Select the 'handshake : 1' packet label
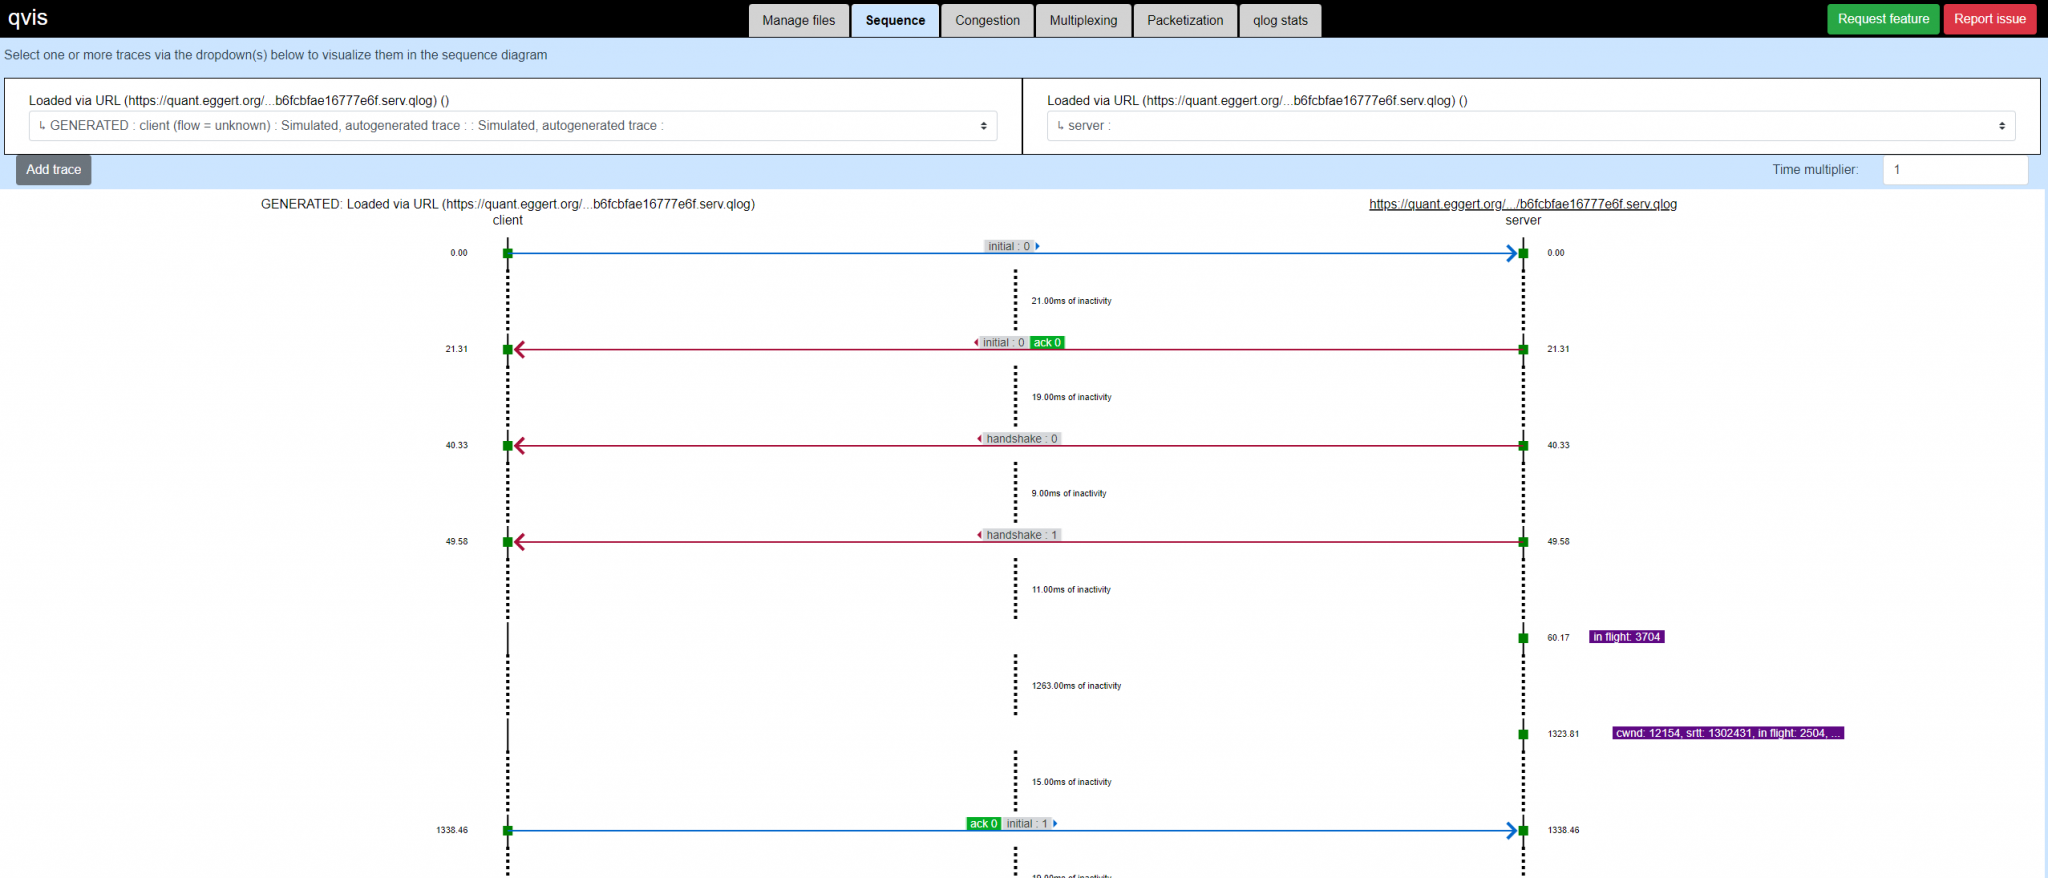This screenshot has width=2048, height=878. click(x=1021, y=535)
